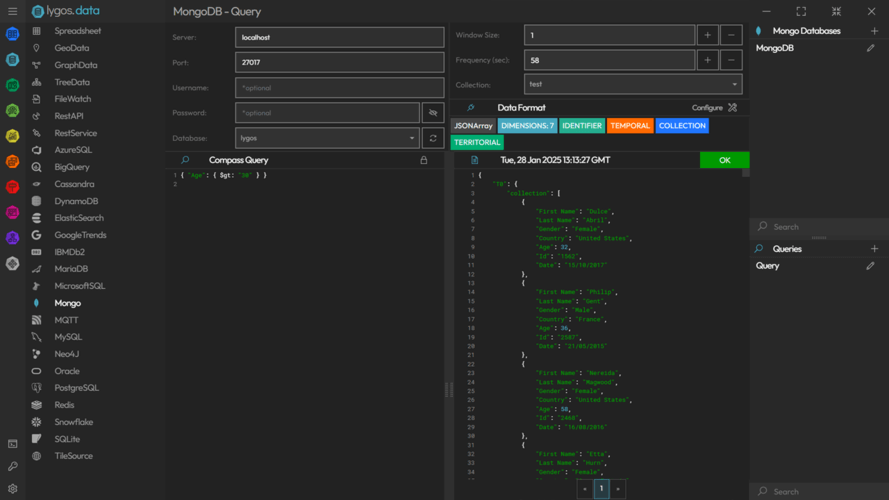Increase the Frequency value
The image size is (889, 500).
[x=708, y=60]
